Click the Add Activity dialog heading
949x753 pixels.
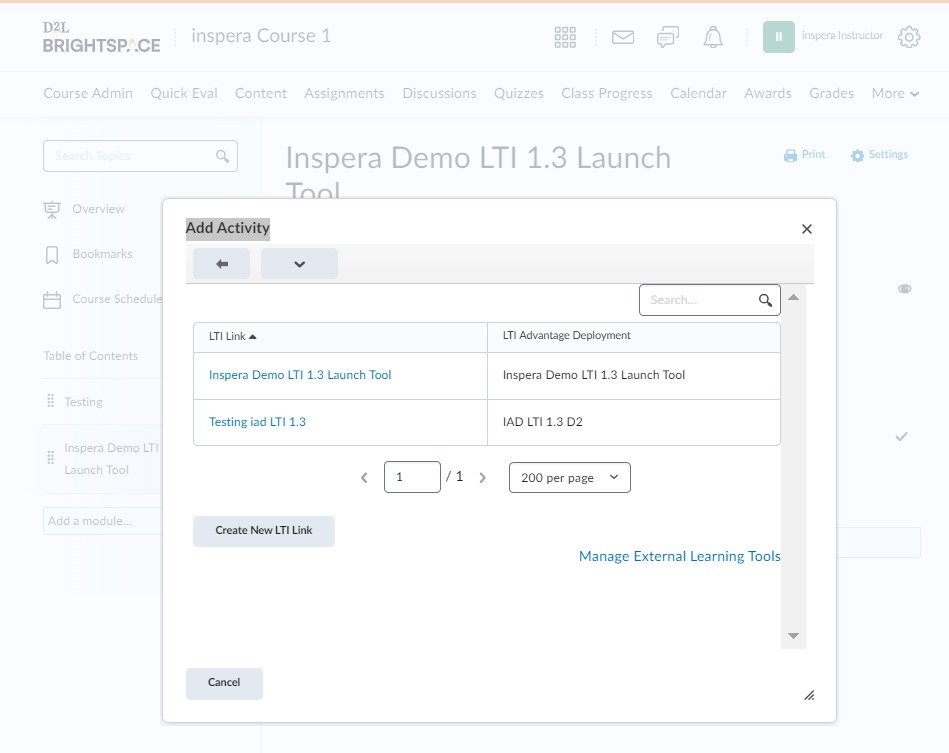click(228, 228)
